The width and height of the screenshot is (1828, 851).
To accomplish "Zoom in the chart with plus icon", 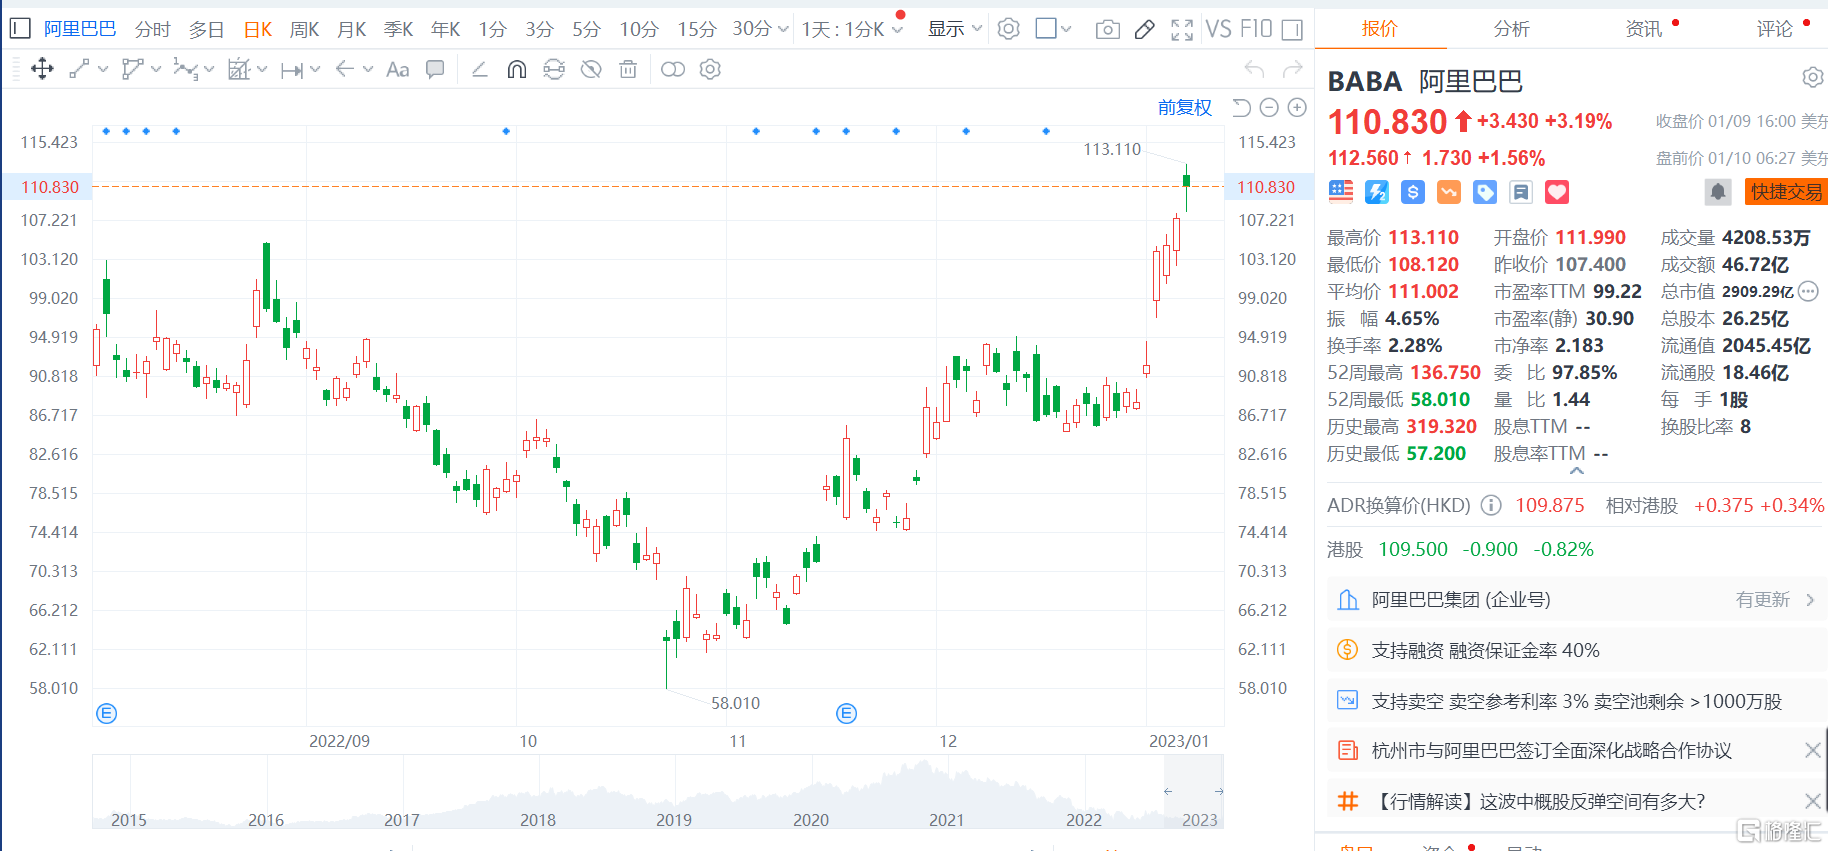I will coord(1297,107).
